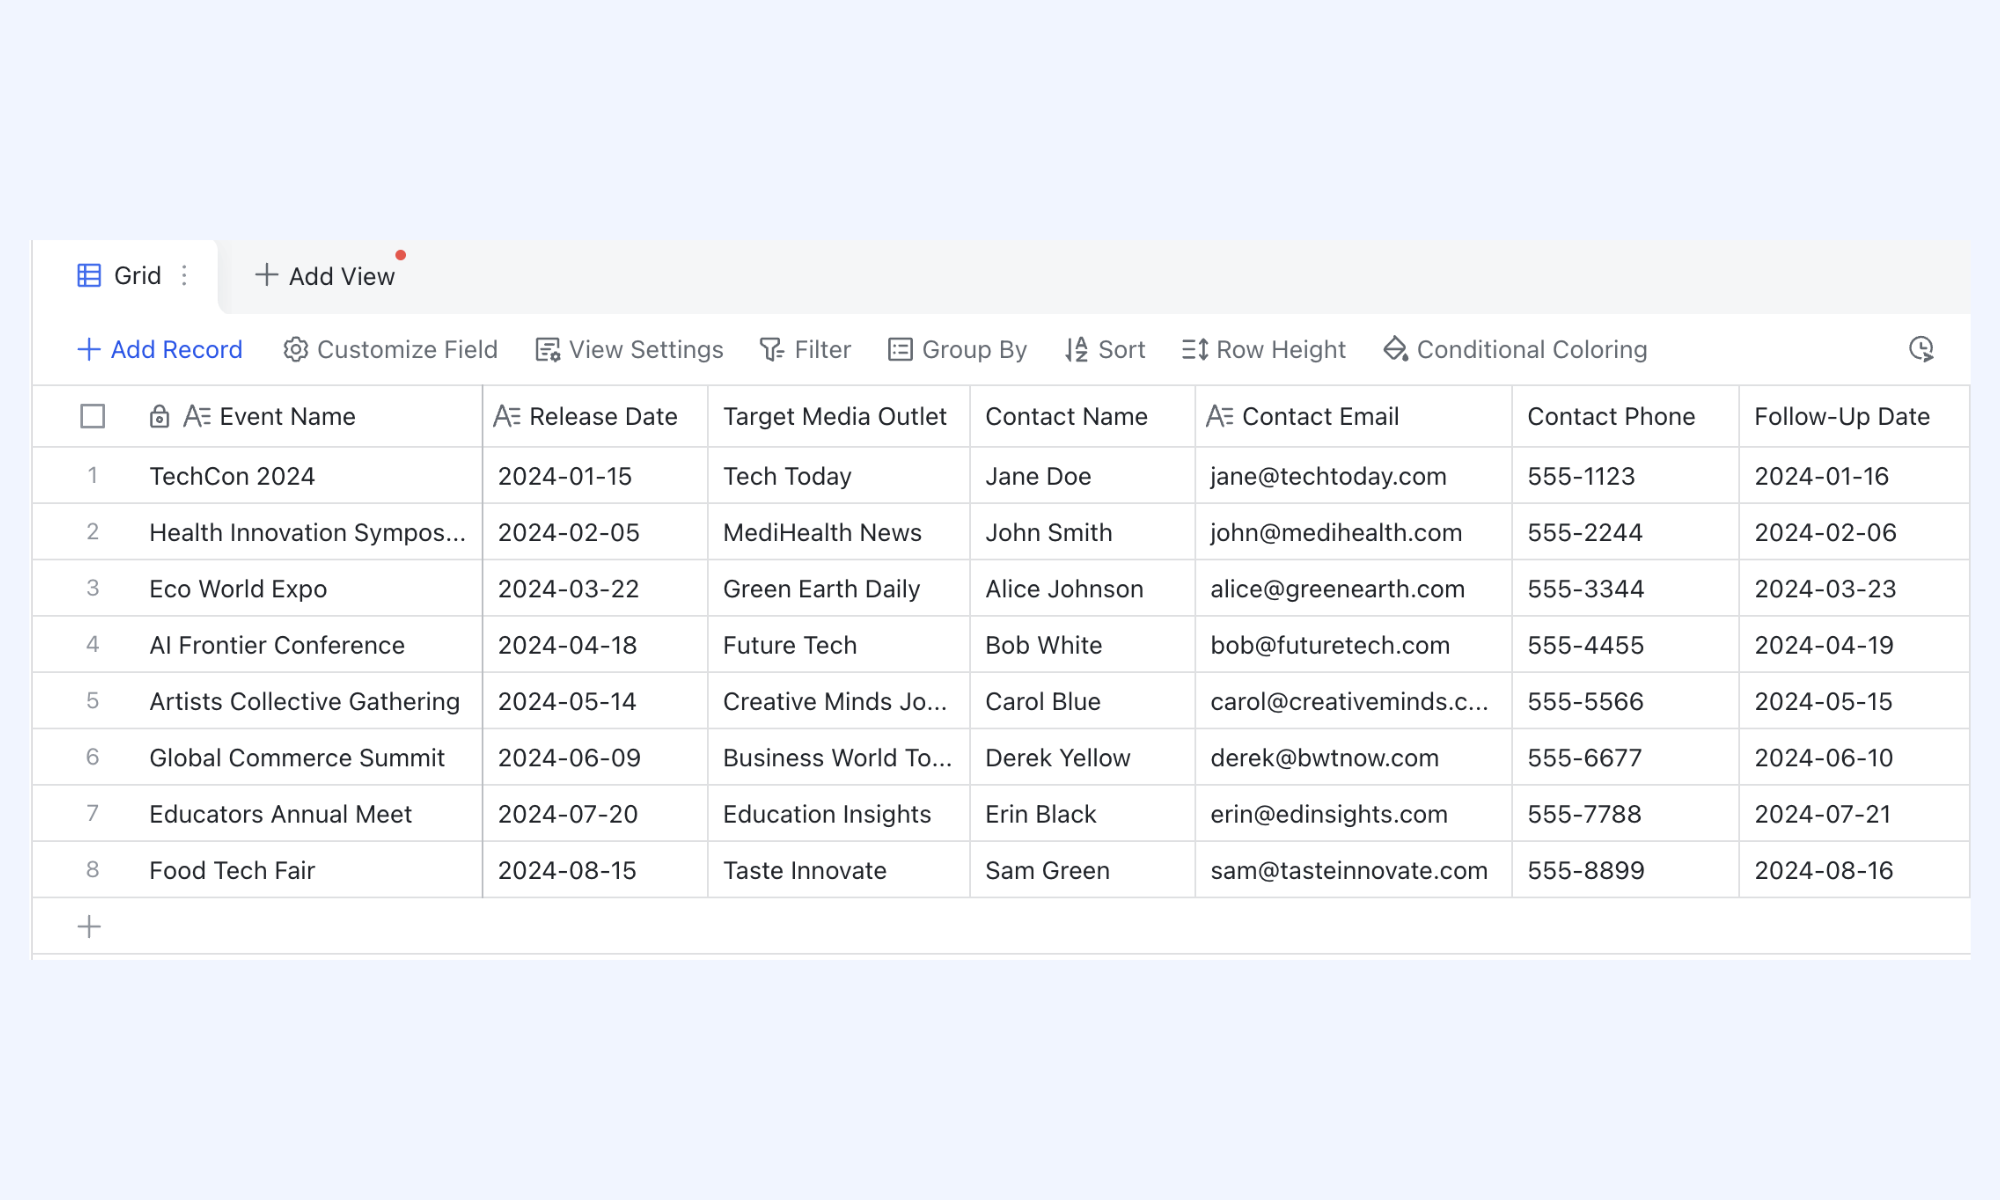The image size is (2000, 1200).
Task: Select phone number 555-8899
Action: [1626, 870]
